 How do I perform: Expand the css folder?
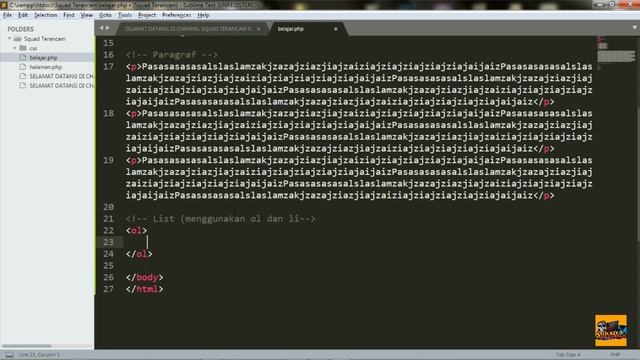[15, 48]
